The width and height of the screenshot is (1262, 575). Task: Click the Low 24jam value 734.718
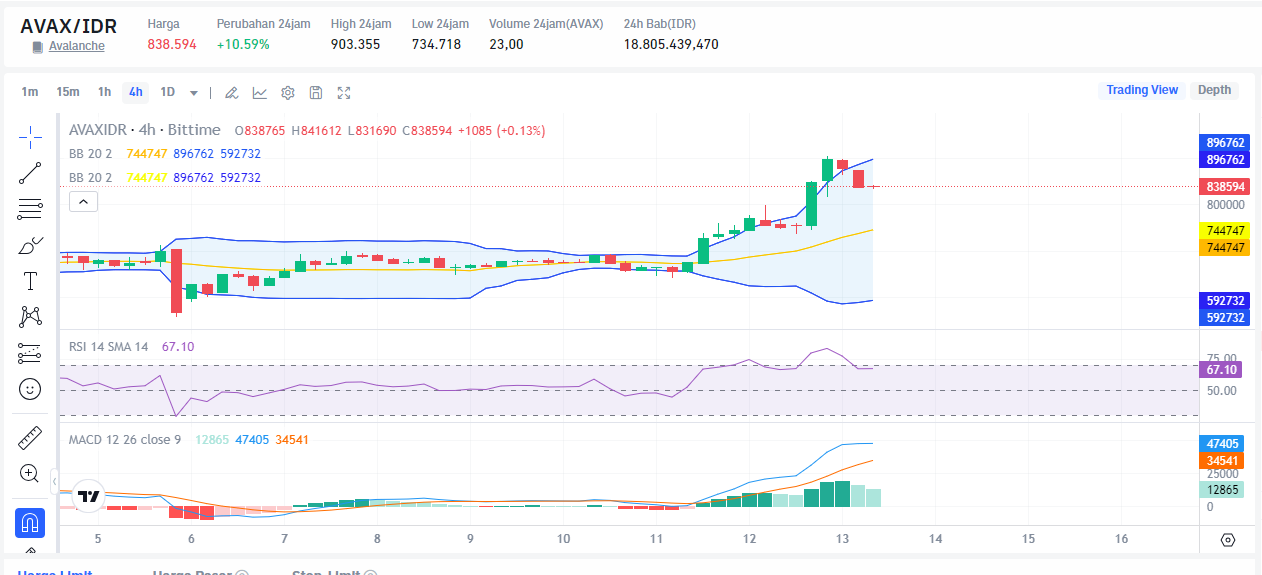coord(436,44)
